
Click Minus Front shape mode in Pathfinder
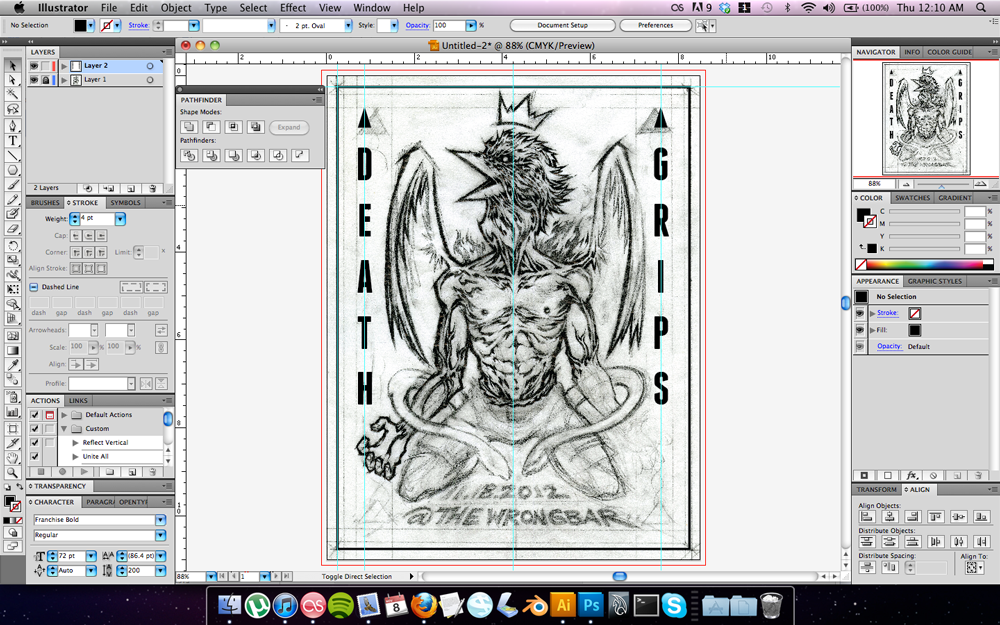[211, 127]
